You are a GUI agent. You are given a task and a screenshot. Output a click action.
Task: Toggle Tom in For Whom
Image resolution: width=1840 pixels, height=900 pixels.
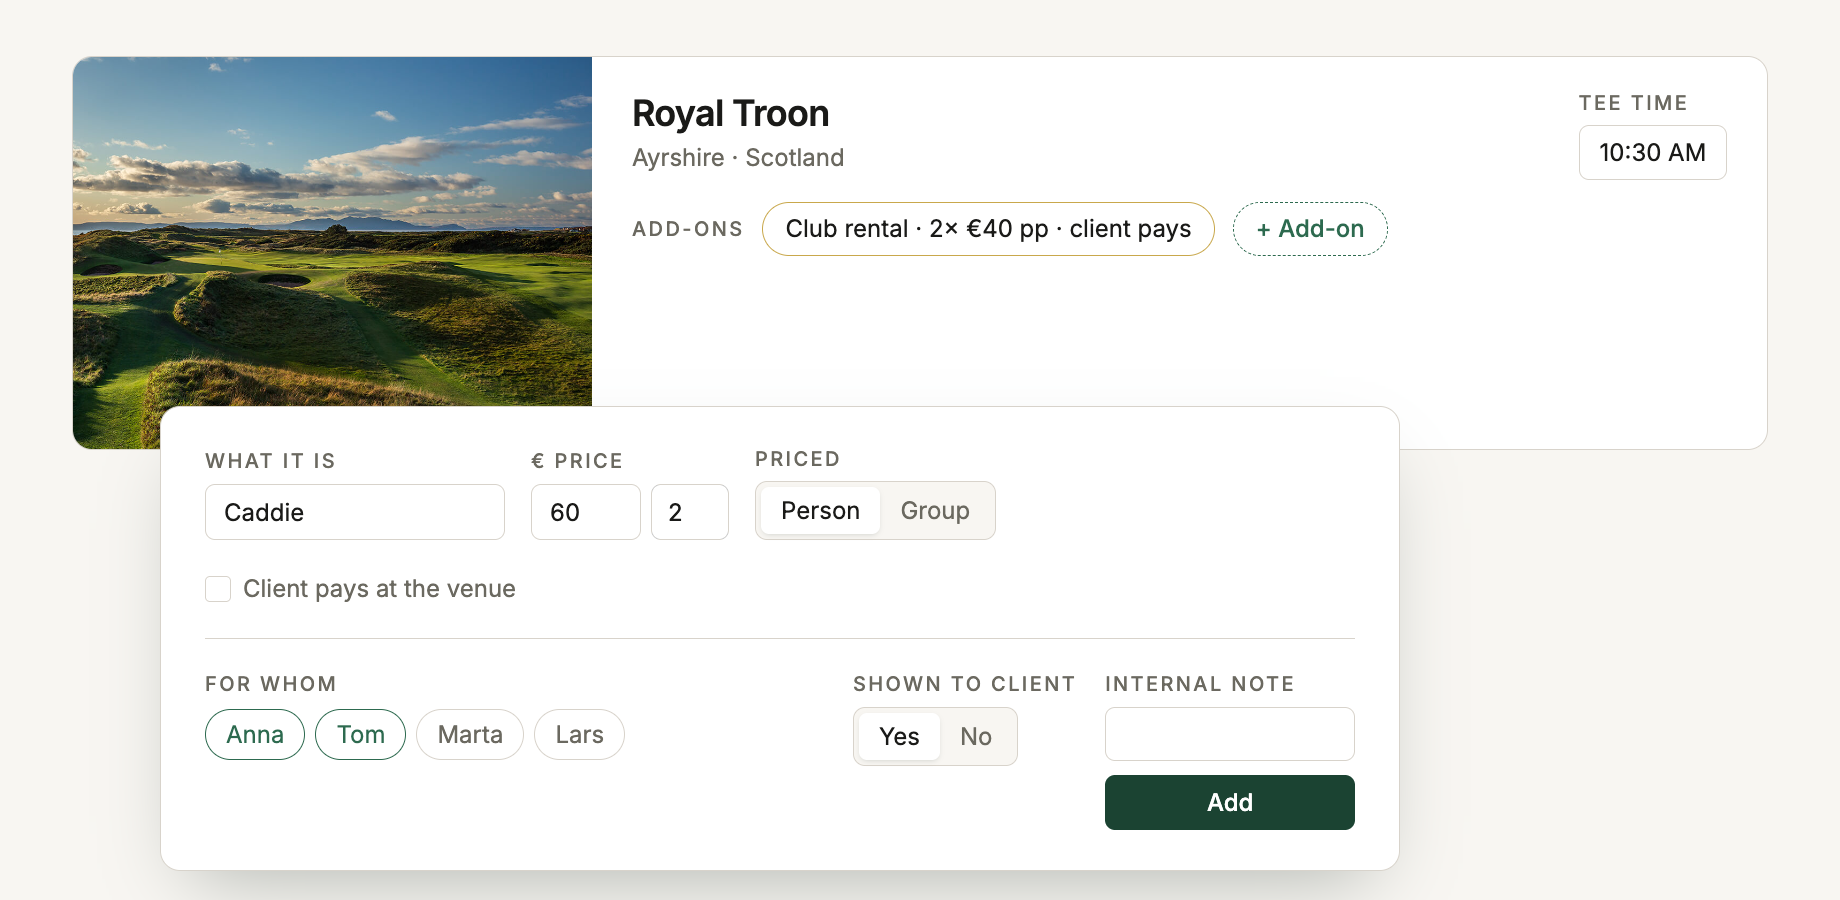pos(361,735)
